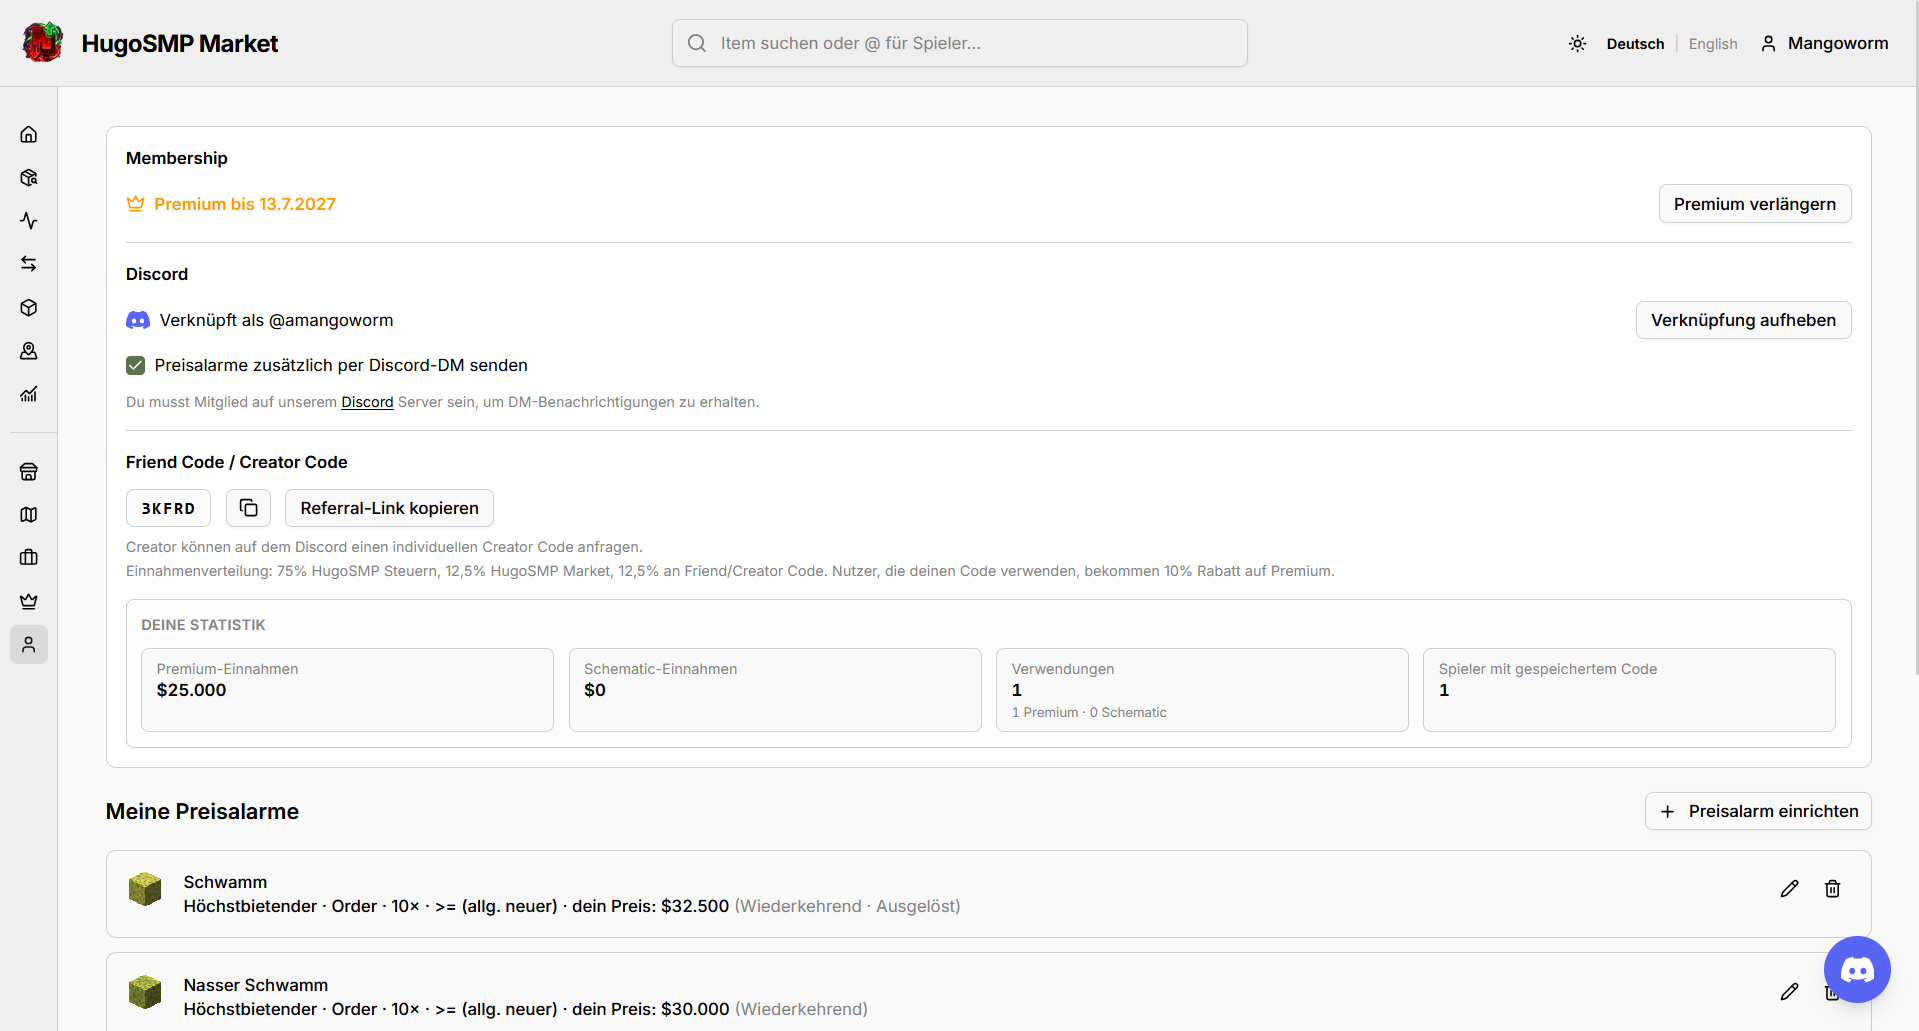
Task: Open the Mangoworm account menu
Action: (1824, 44)
